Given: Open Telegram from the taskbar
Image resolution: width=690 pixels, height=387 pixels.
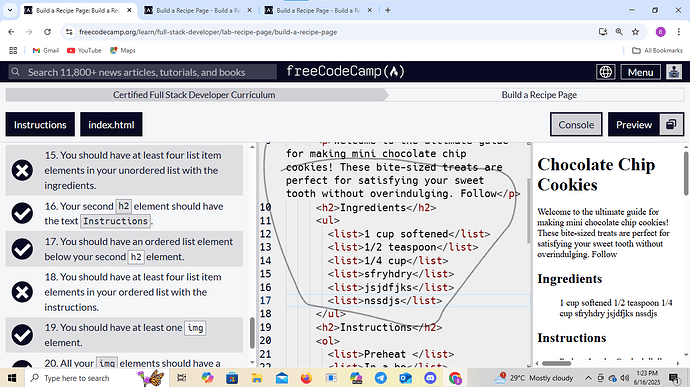Looking at the screenshot, I should click(381, 378).
